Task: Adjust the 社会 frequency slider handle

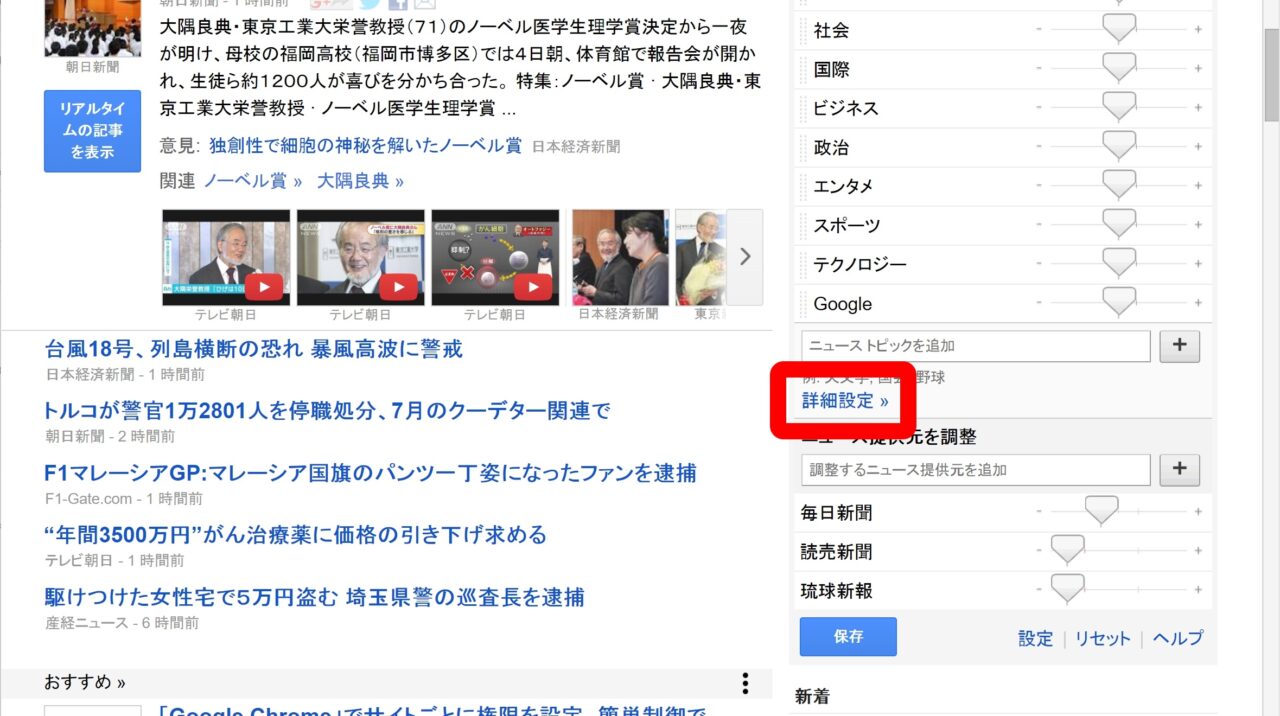Action: pos(1118,29)
